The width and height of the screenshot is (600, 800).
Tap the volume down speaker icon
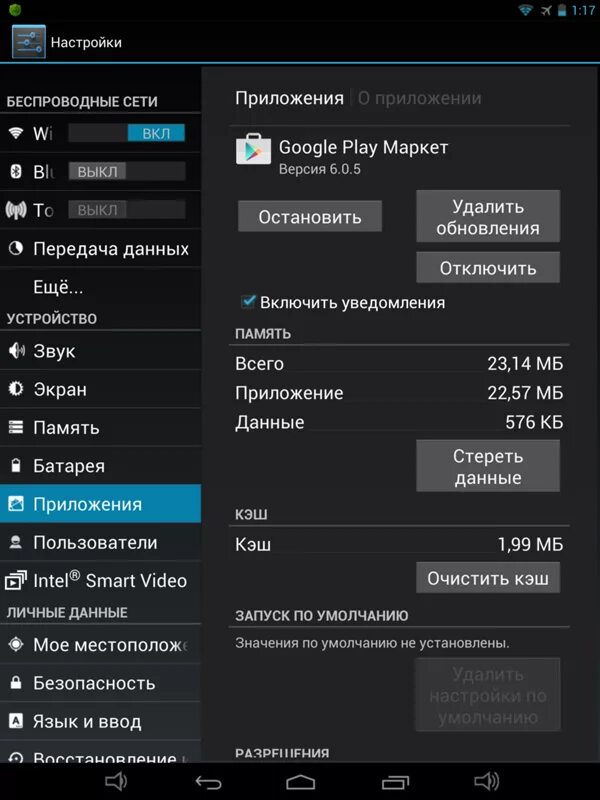(116, 781)
